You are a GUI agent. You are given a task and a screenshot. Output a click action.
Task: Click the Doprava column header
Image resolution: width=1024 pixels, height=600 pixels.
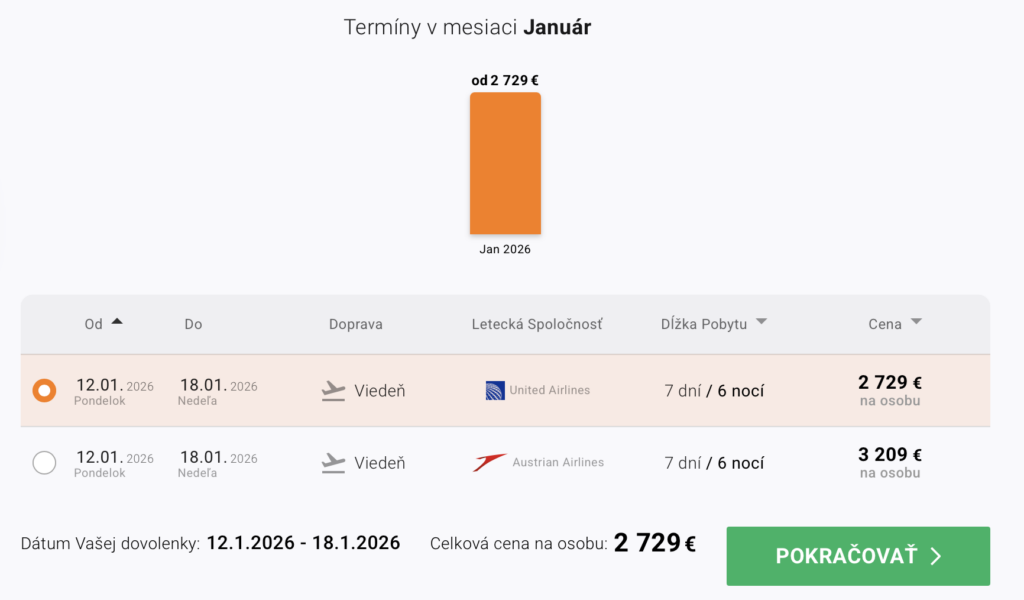click(x=355, y=324)
